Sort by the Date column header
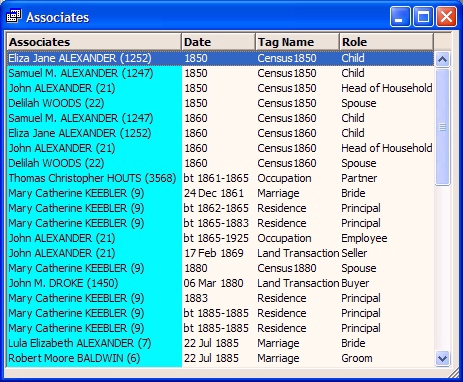The width and height of the screenshot is (463, 382). [x=218, y=42]
